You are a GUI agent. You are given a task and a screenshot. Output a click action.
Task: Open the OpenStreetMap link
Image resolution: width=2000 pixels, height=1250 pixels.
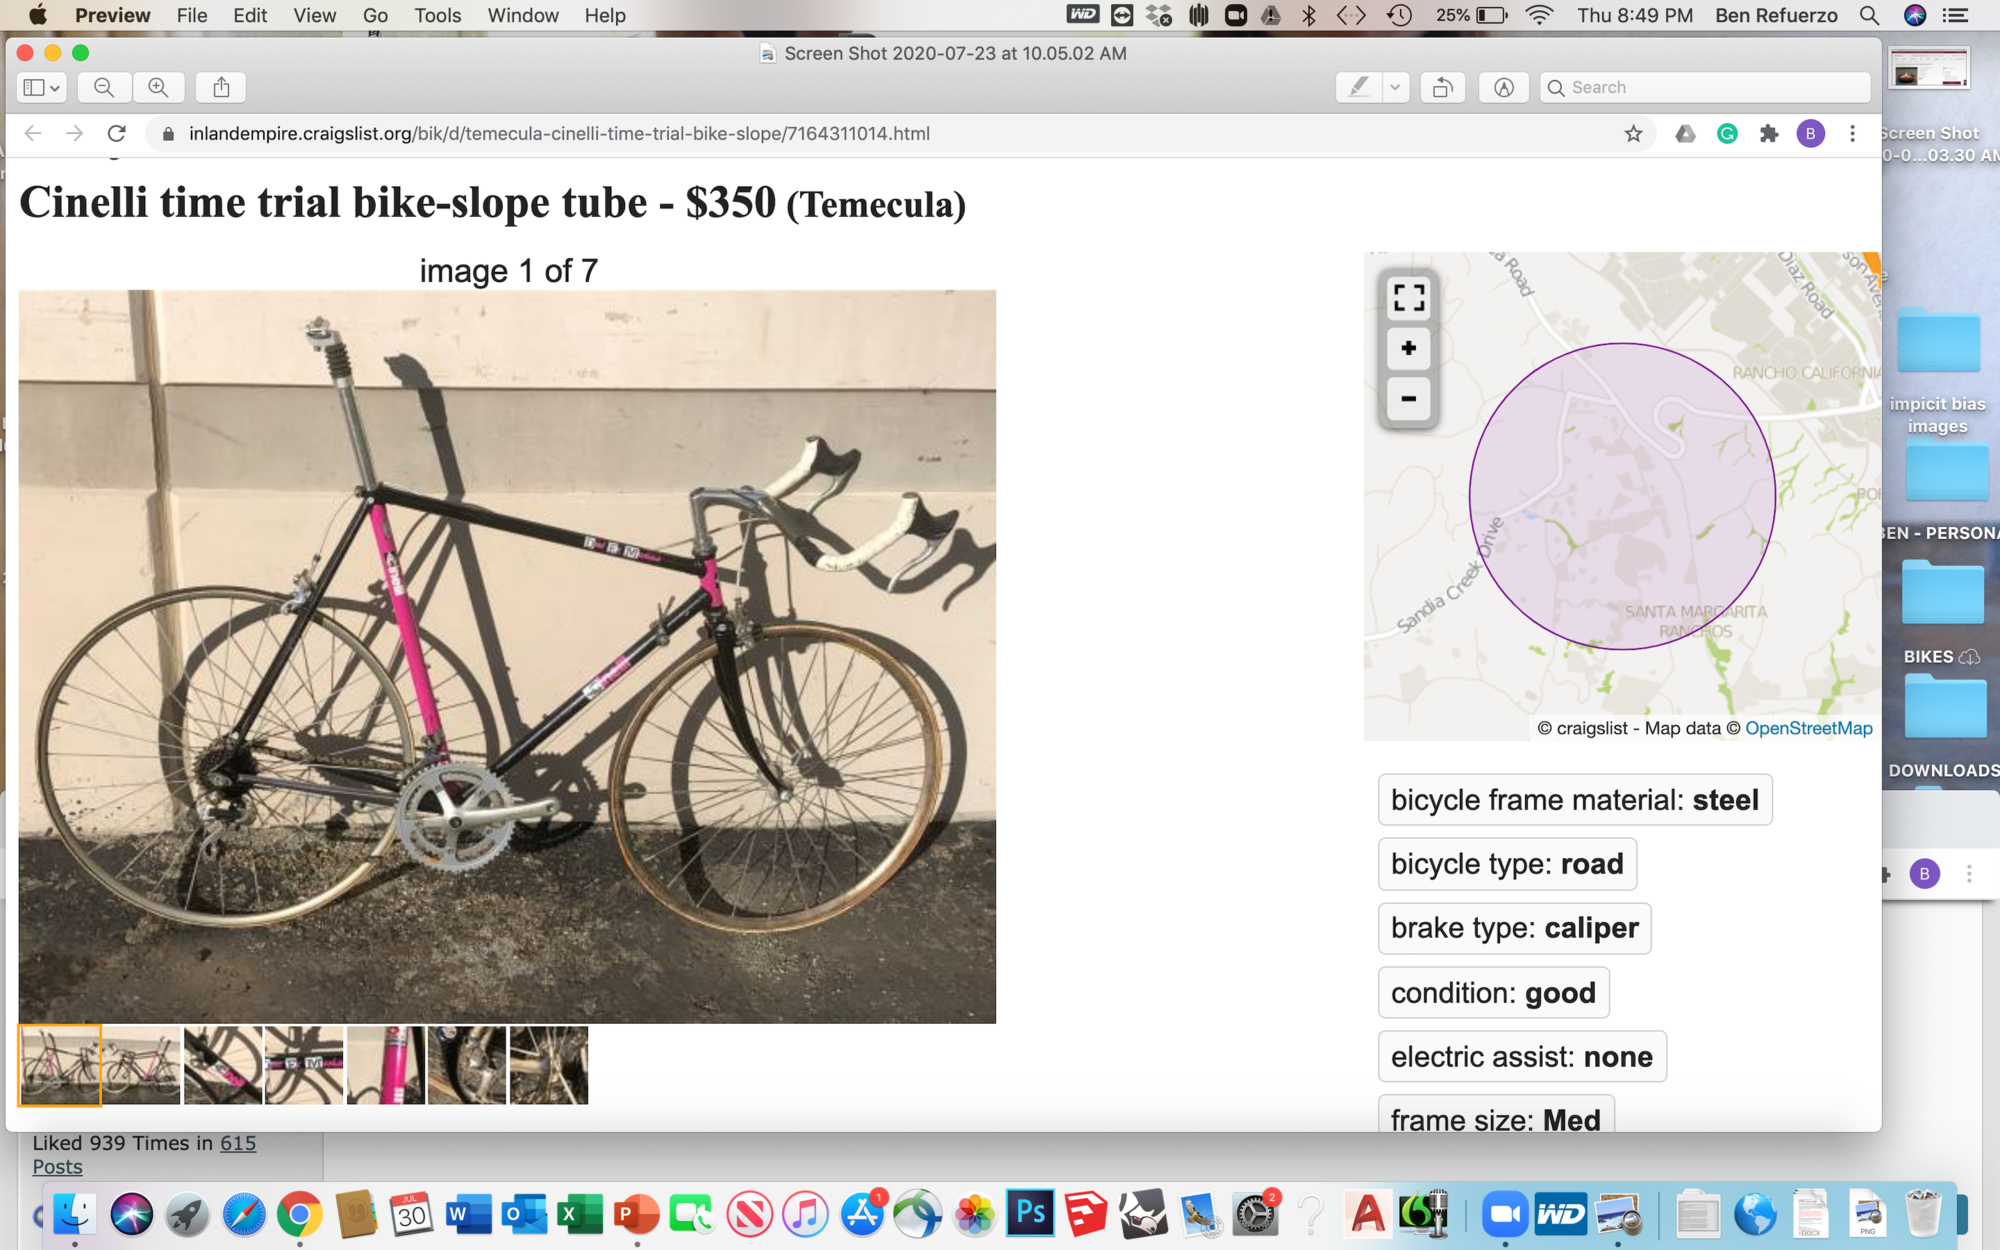pyautogui.click(x=1808, y=728)
